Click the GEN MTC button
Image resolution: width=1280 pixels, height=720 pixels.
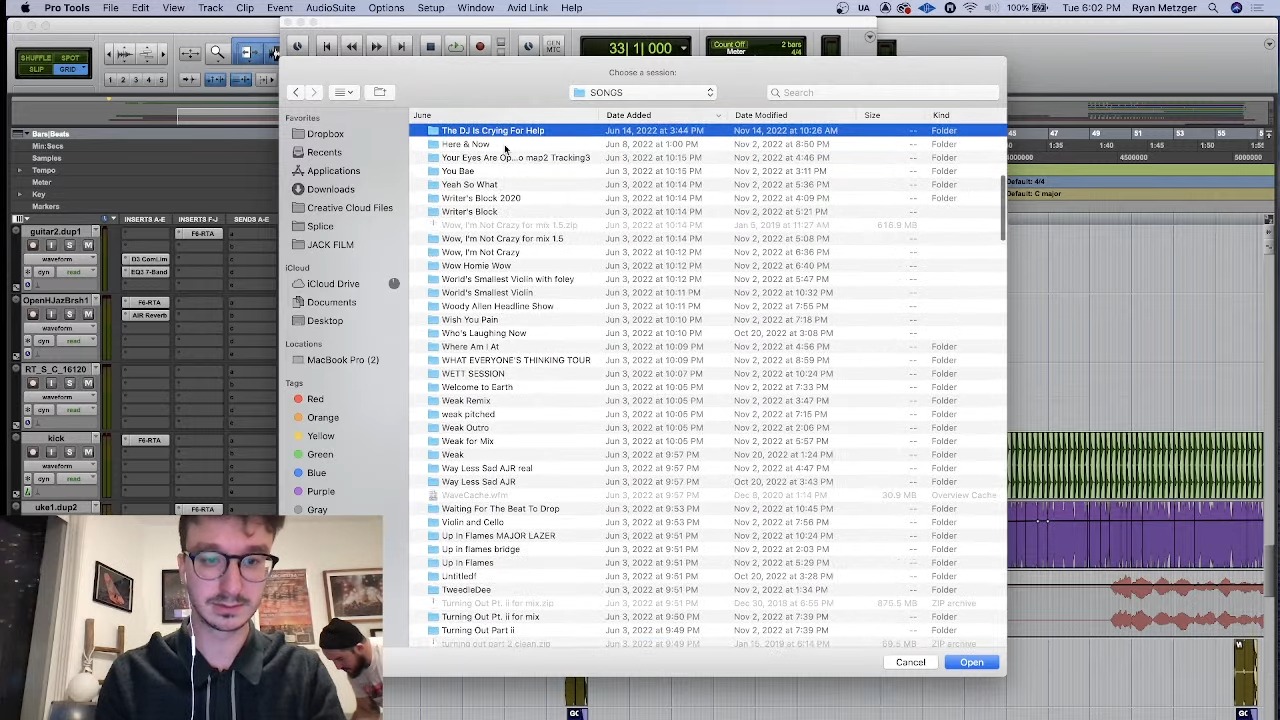[553, 47]
